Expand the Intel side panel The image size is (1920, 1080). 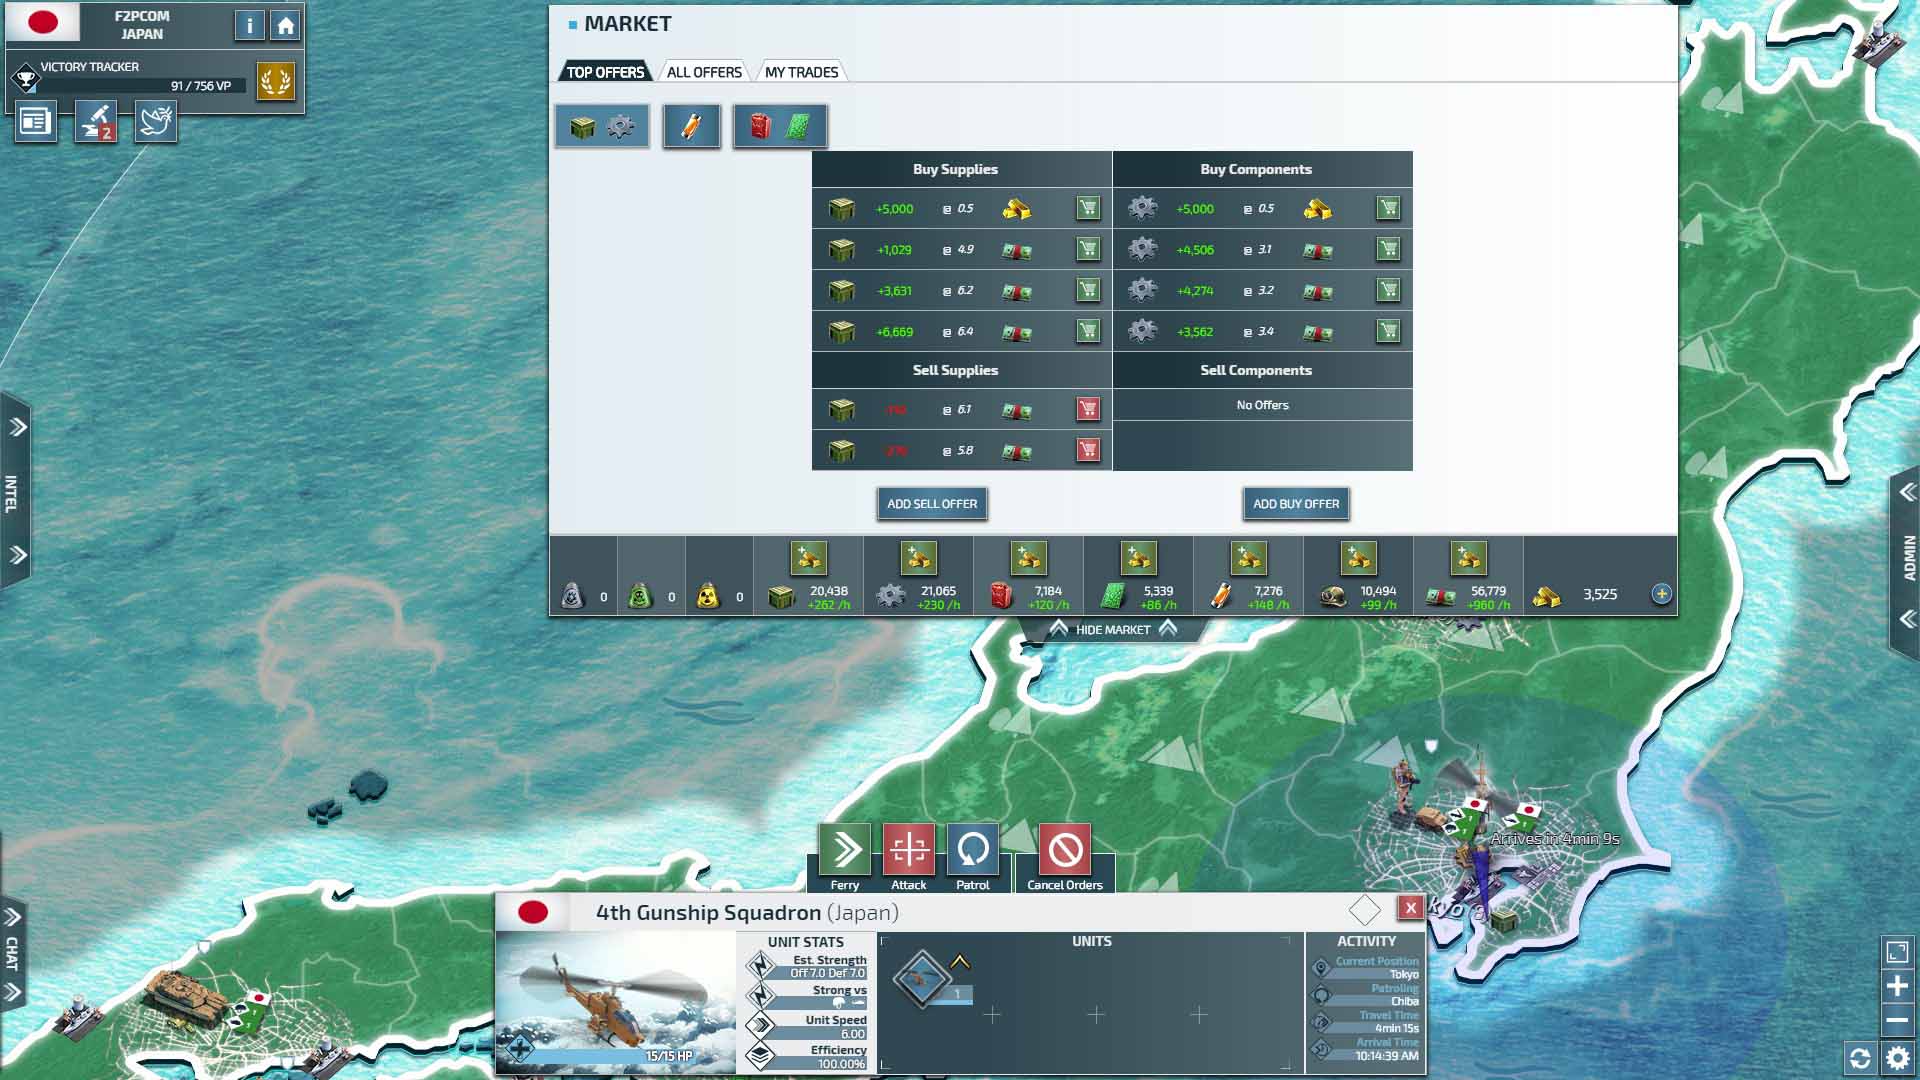(14, 491)
